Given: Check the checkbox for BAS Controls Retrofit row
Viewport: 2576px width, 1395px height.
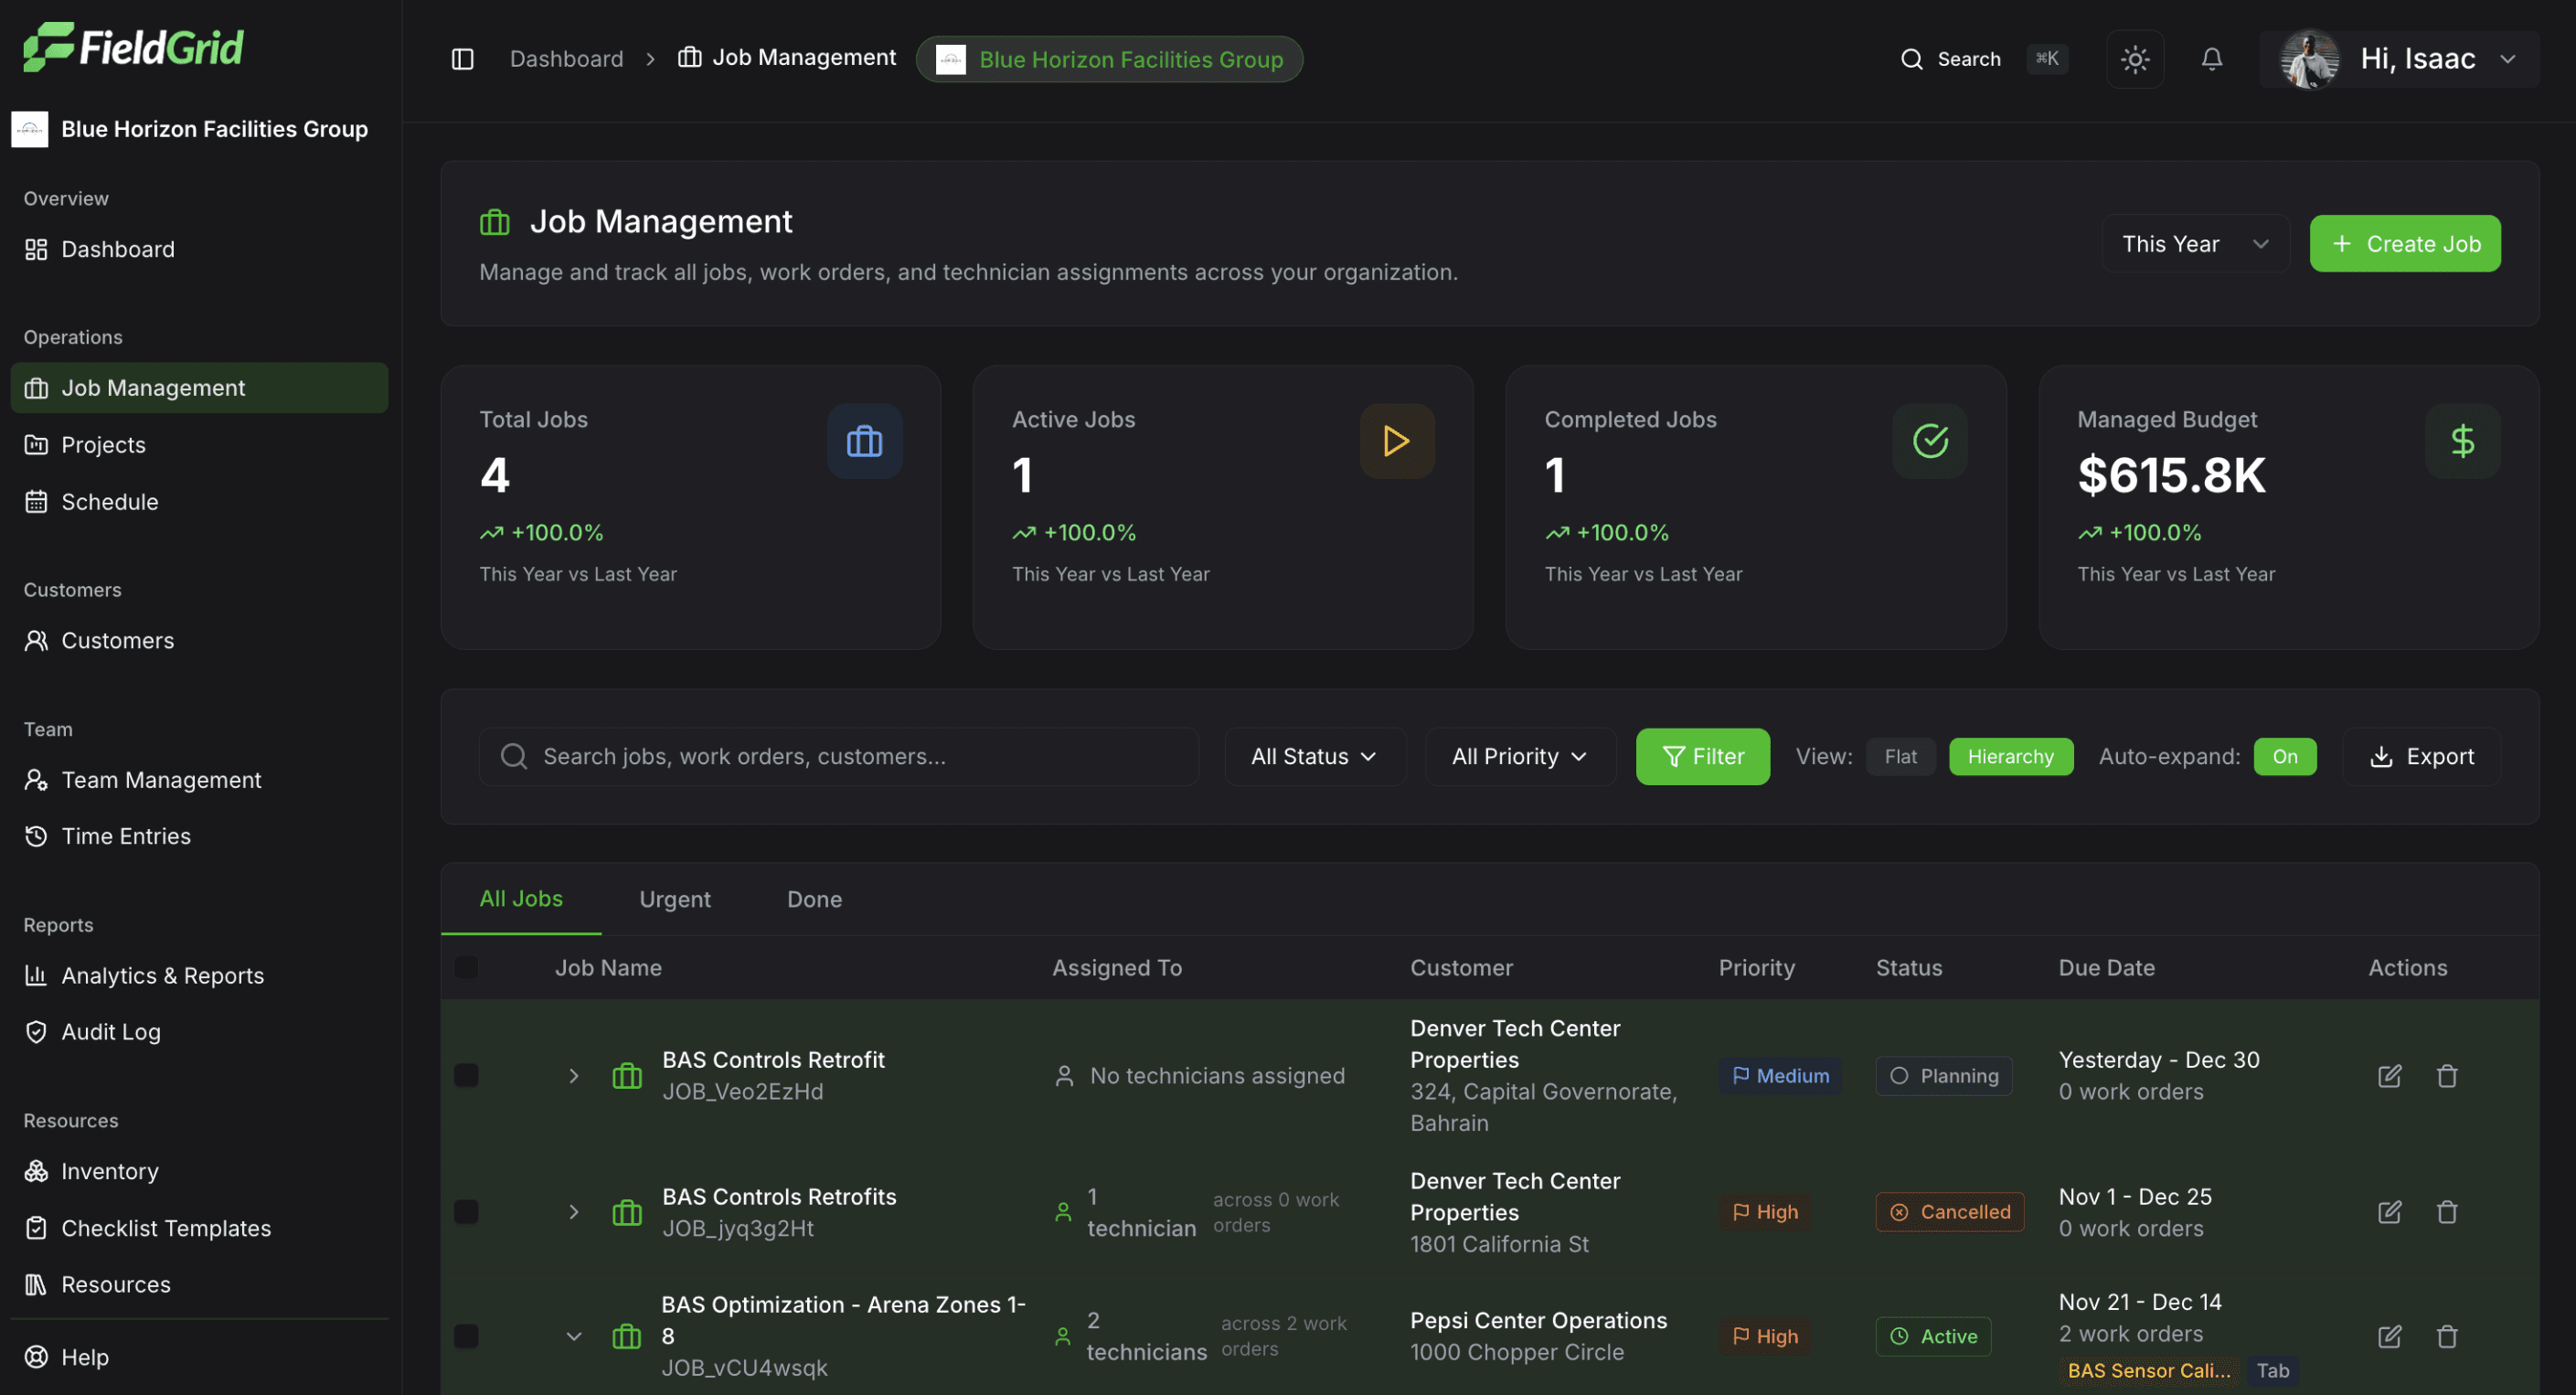Looking at the screenshot, I should pyautogui.click(x=467, y=1075).
